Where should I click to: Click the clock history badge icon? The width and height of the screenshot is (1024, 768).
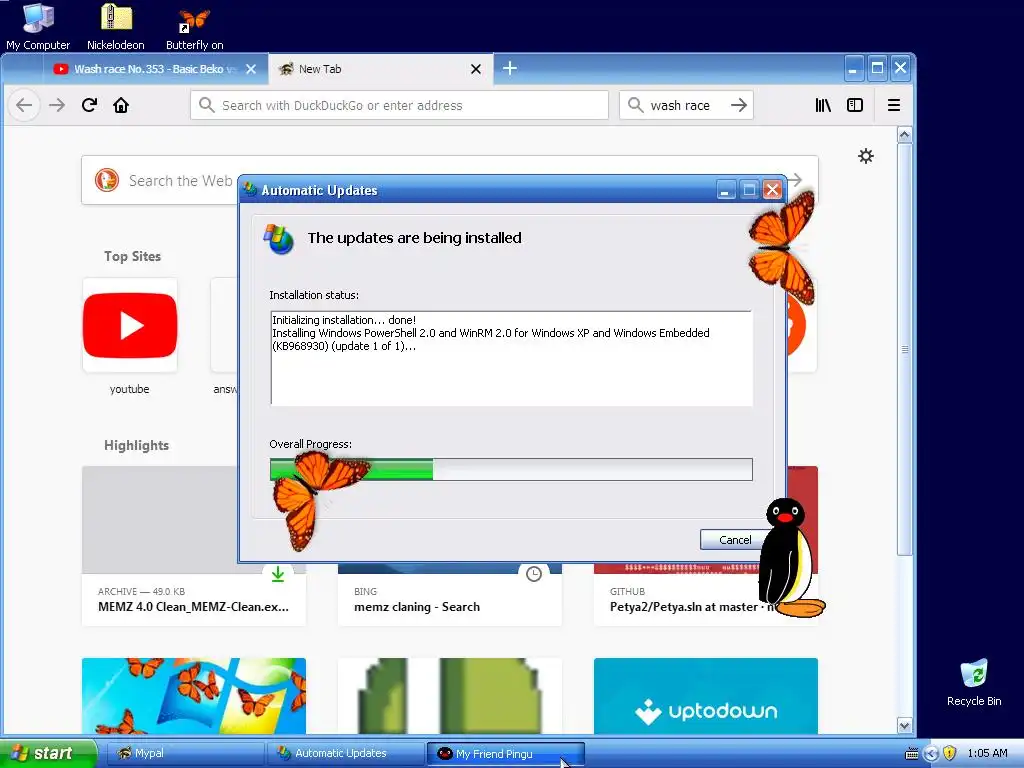[534, 573]
